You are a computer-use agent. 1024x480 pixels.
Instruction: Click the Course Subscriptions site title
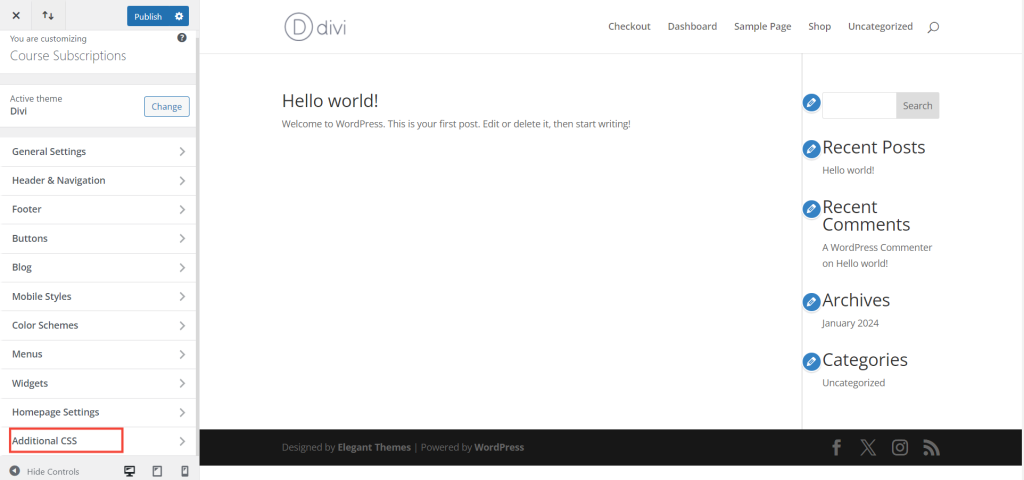[68, 56]
